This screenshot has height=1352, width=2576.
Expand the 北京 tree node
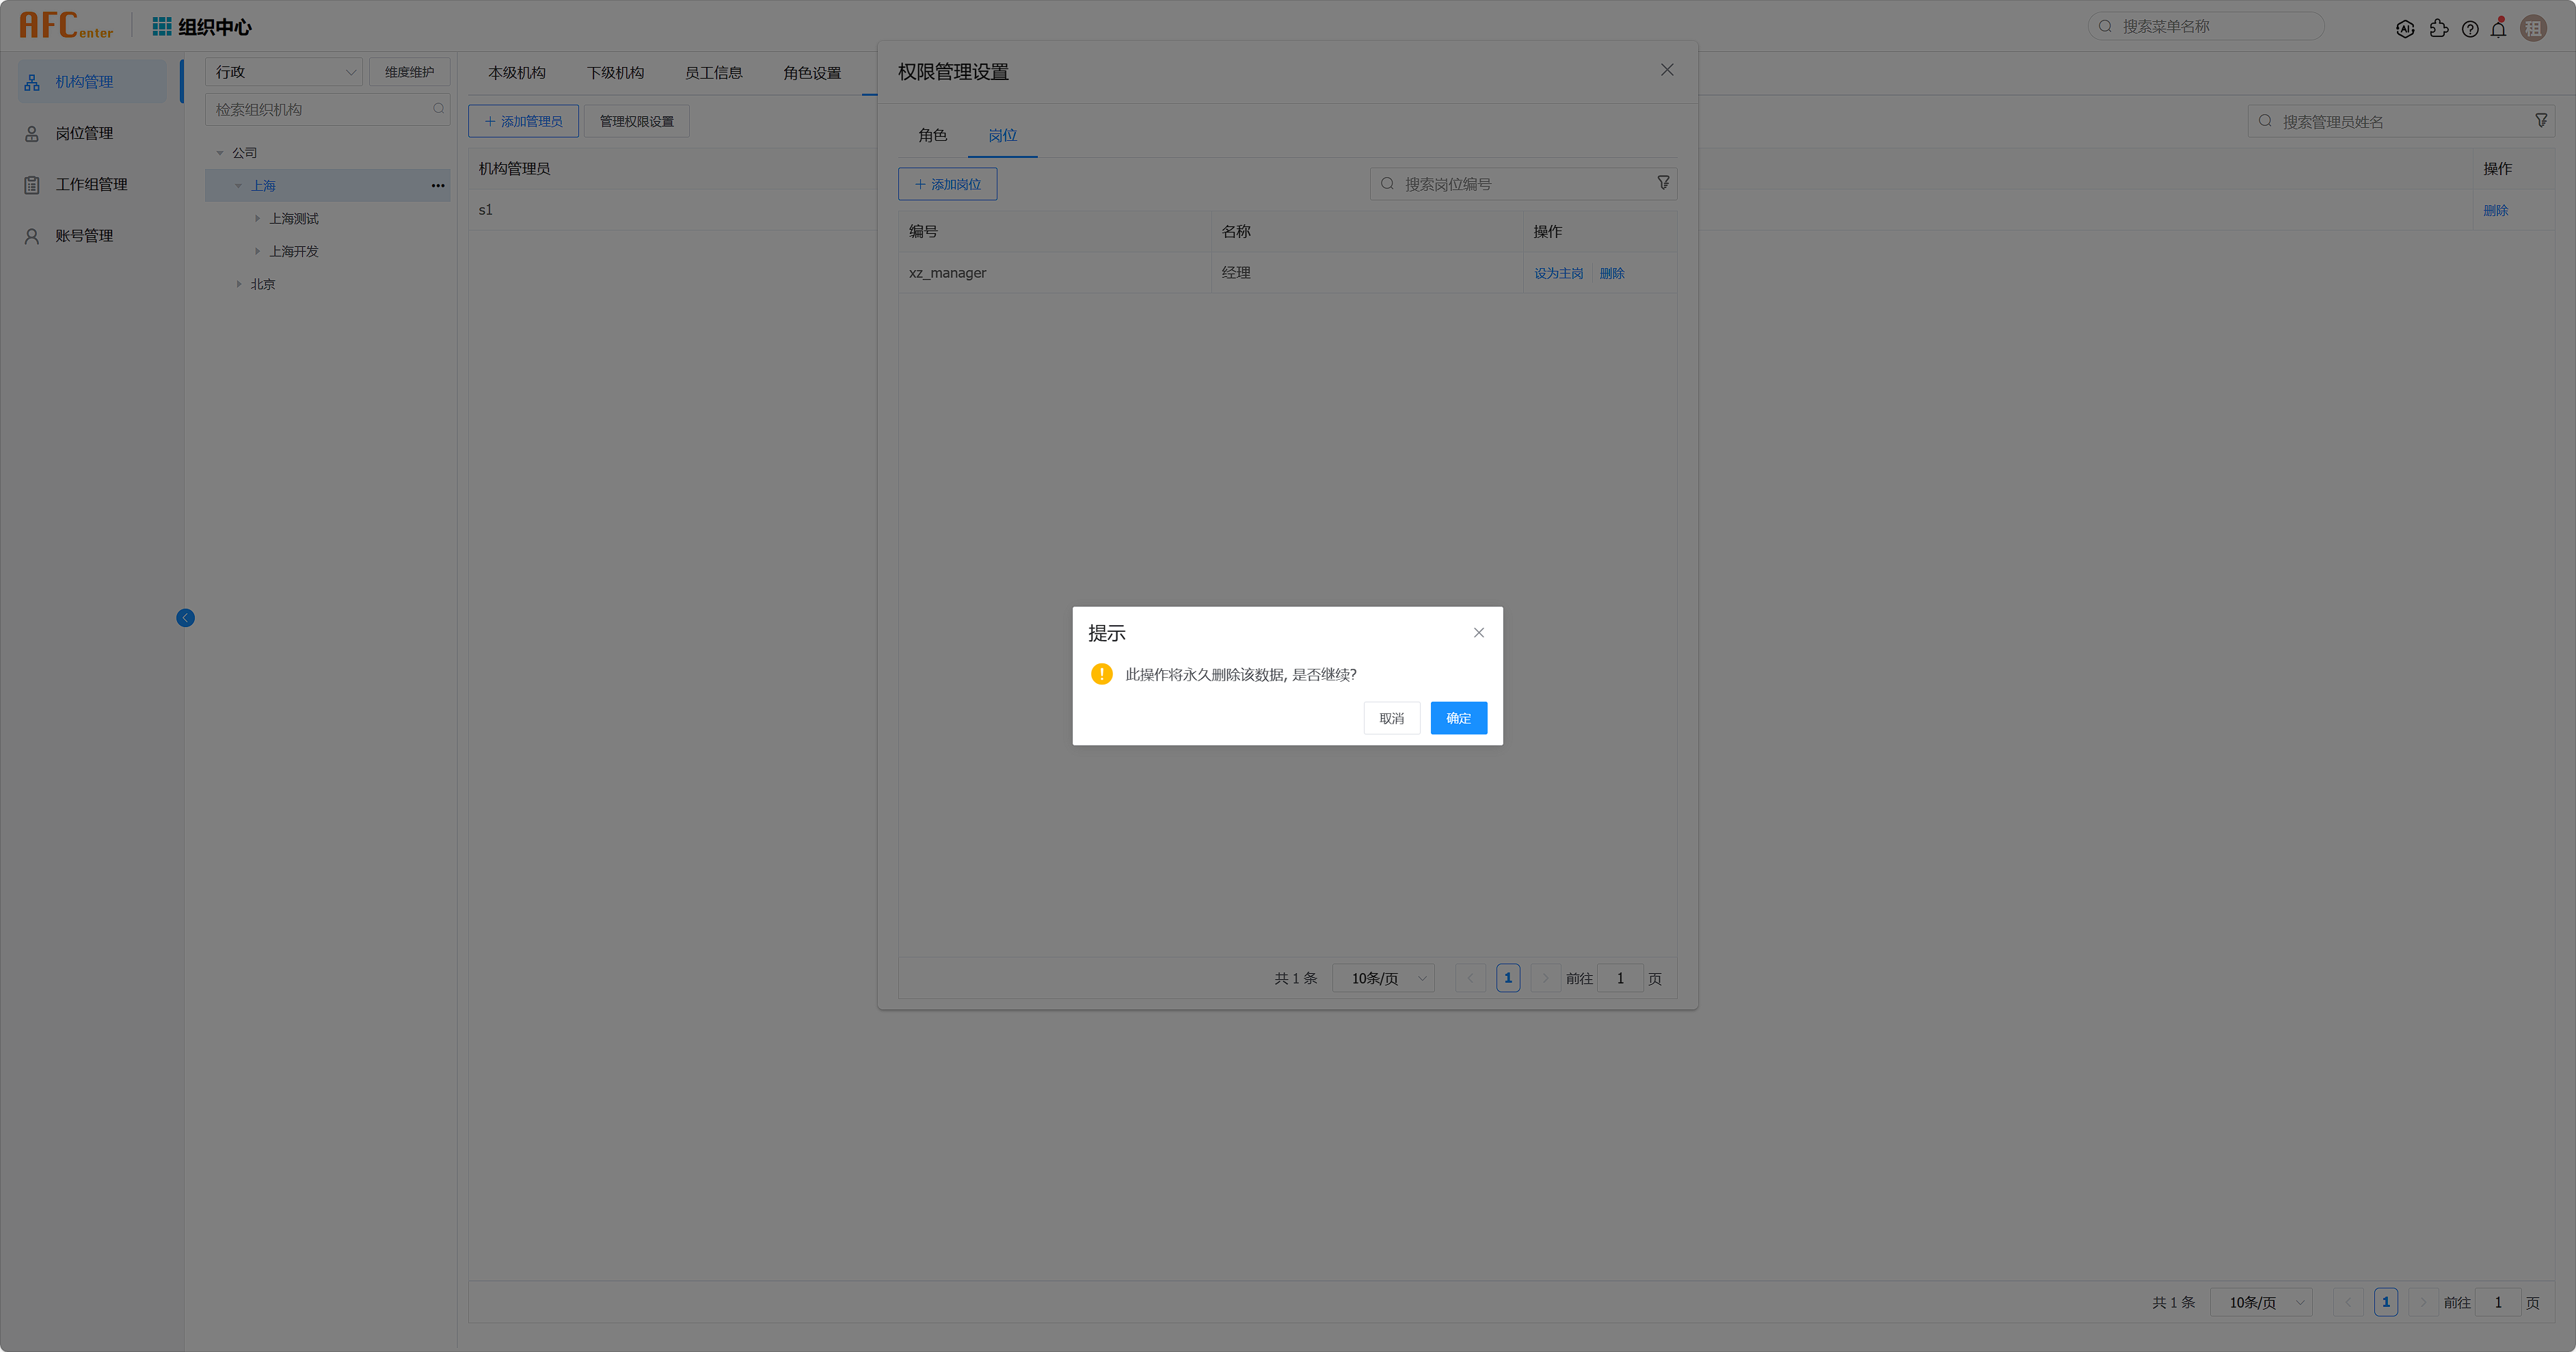click(x=239, y=284)
